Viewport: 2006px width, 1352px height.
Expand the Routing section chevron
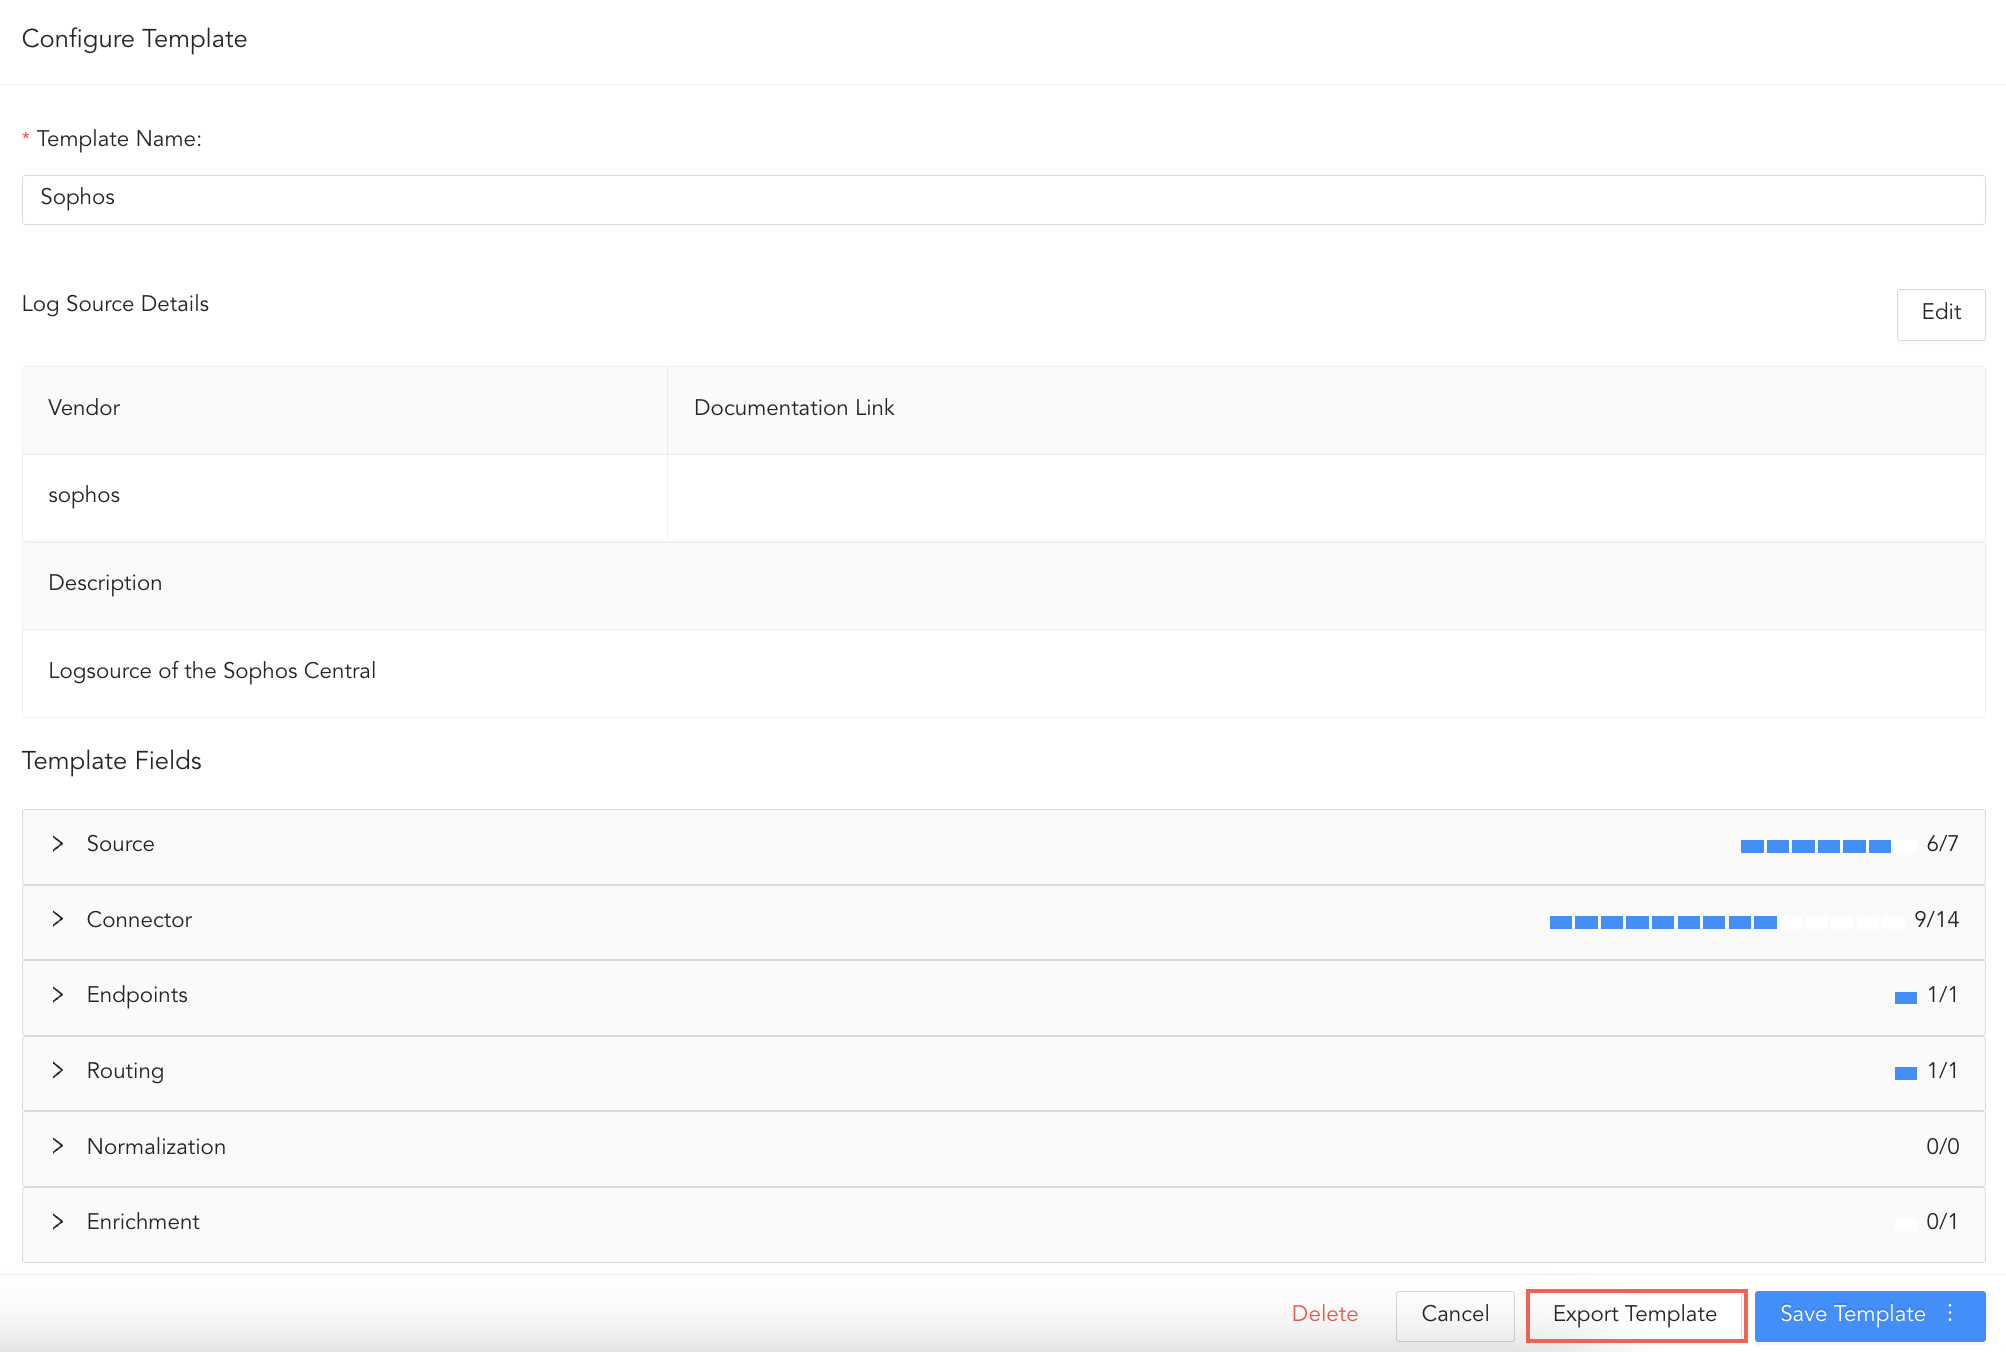(x=58, y=1071)
